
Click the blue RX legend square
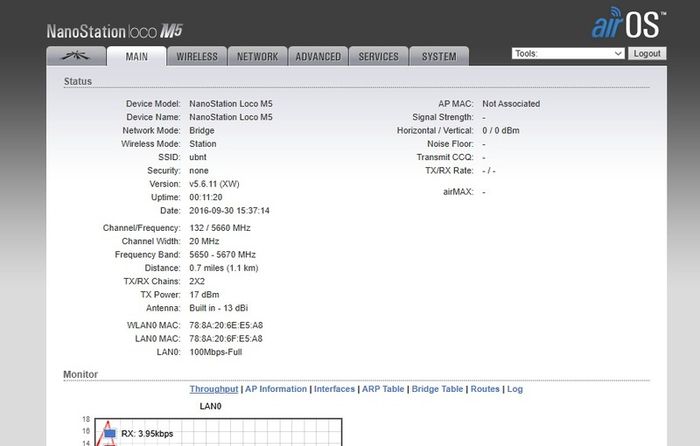tap(110, 433)
